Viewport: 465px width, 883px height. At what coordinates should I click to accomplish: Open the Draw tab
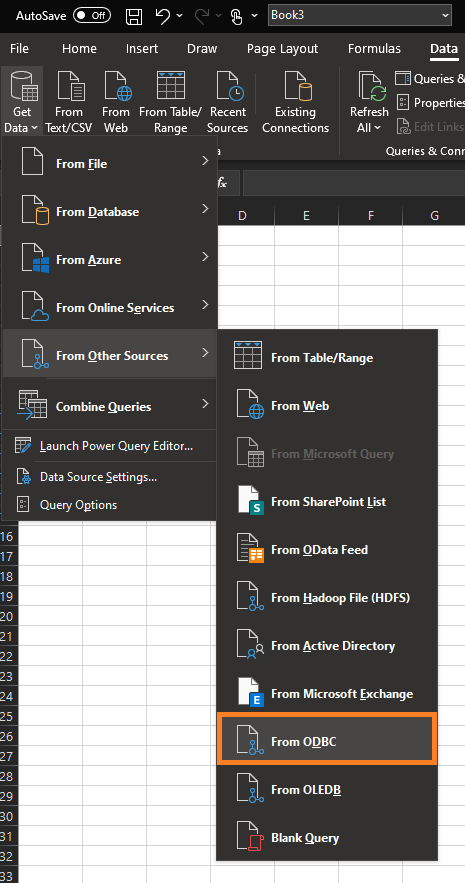pyautogui.click(x=202, y=48)
